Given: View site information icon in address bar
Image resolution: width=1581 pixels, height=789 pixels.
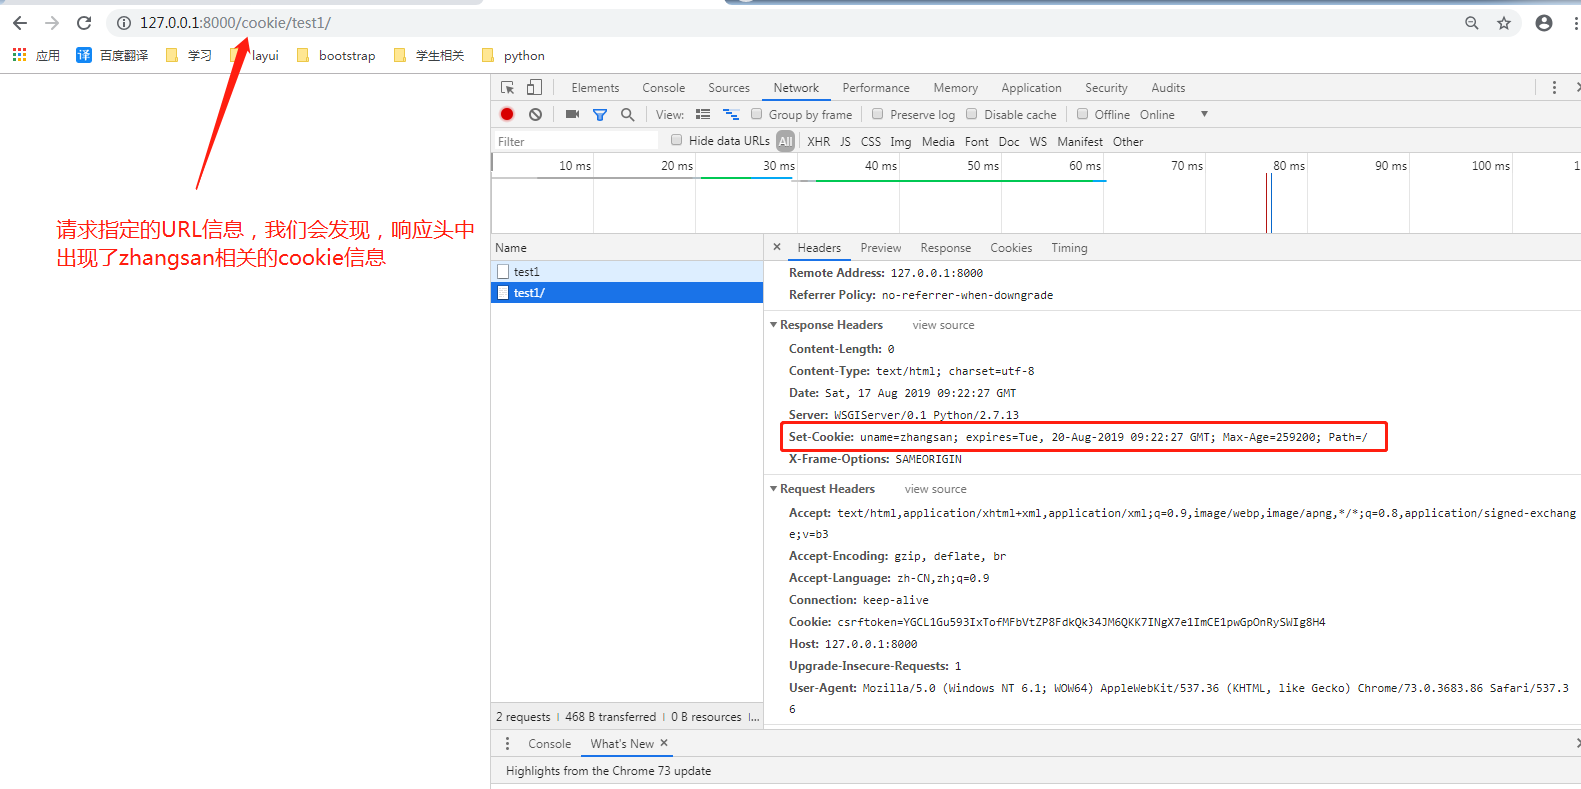Looking at the screenshot, I should 124,23.
